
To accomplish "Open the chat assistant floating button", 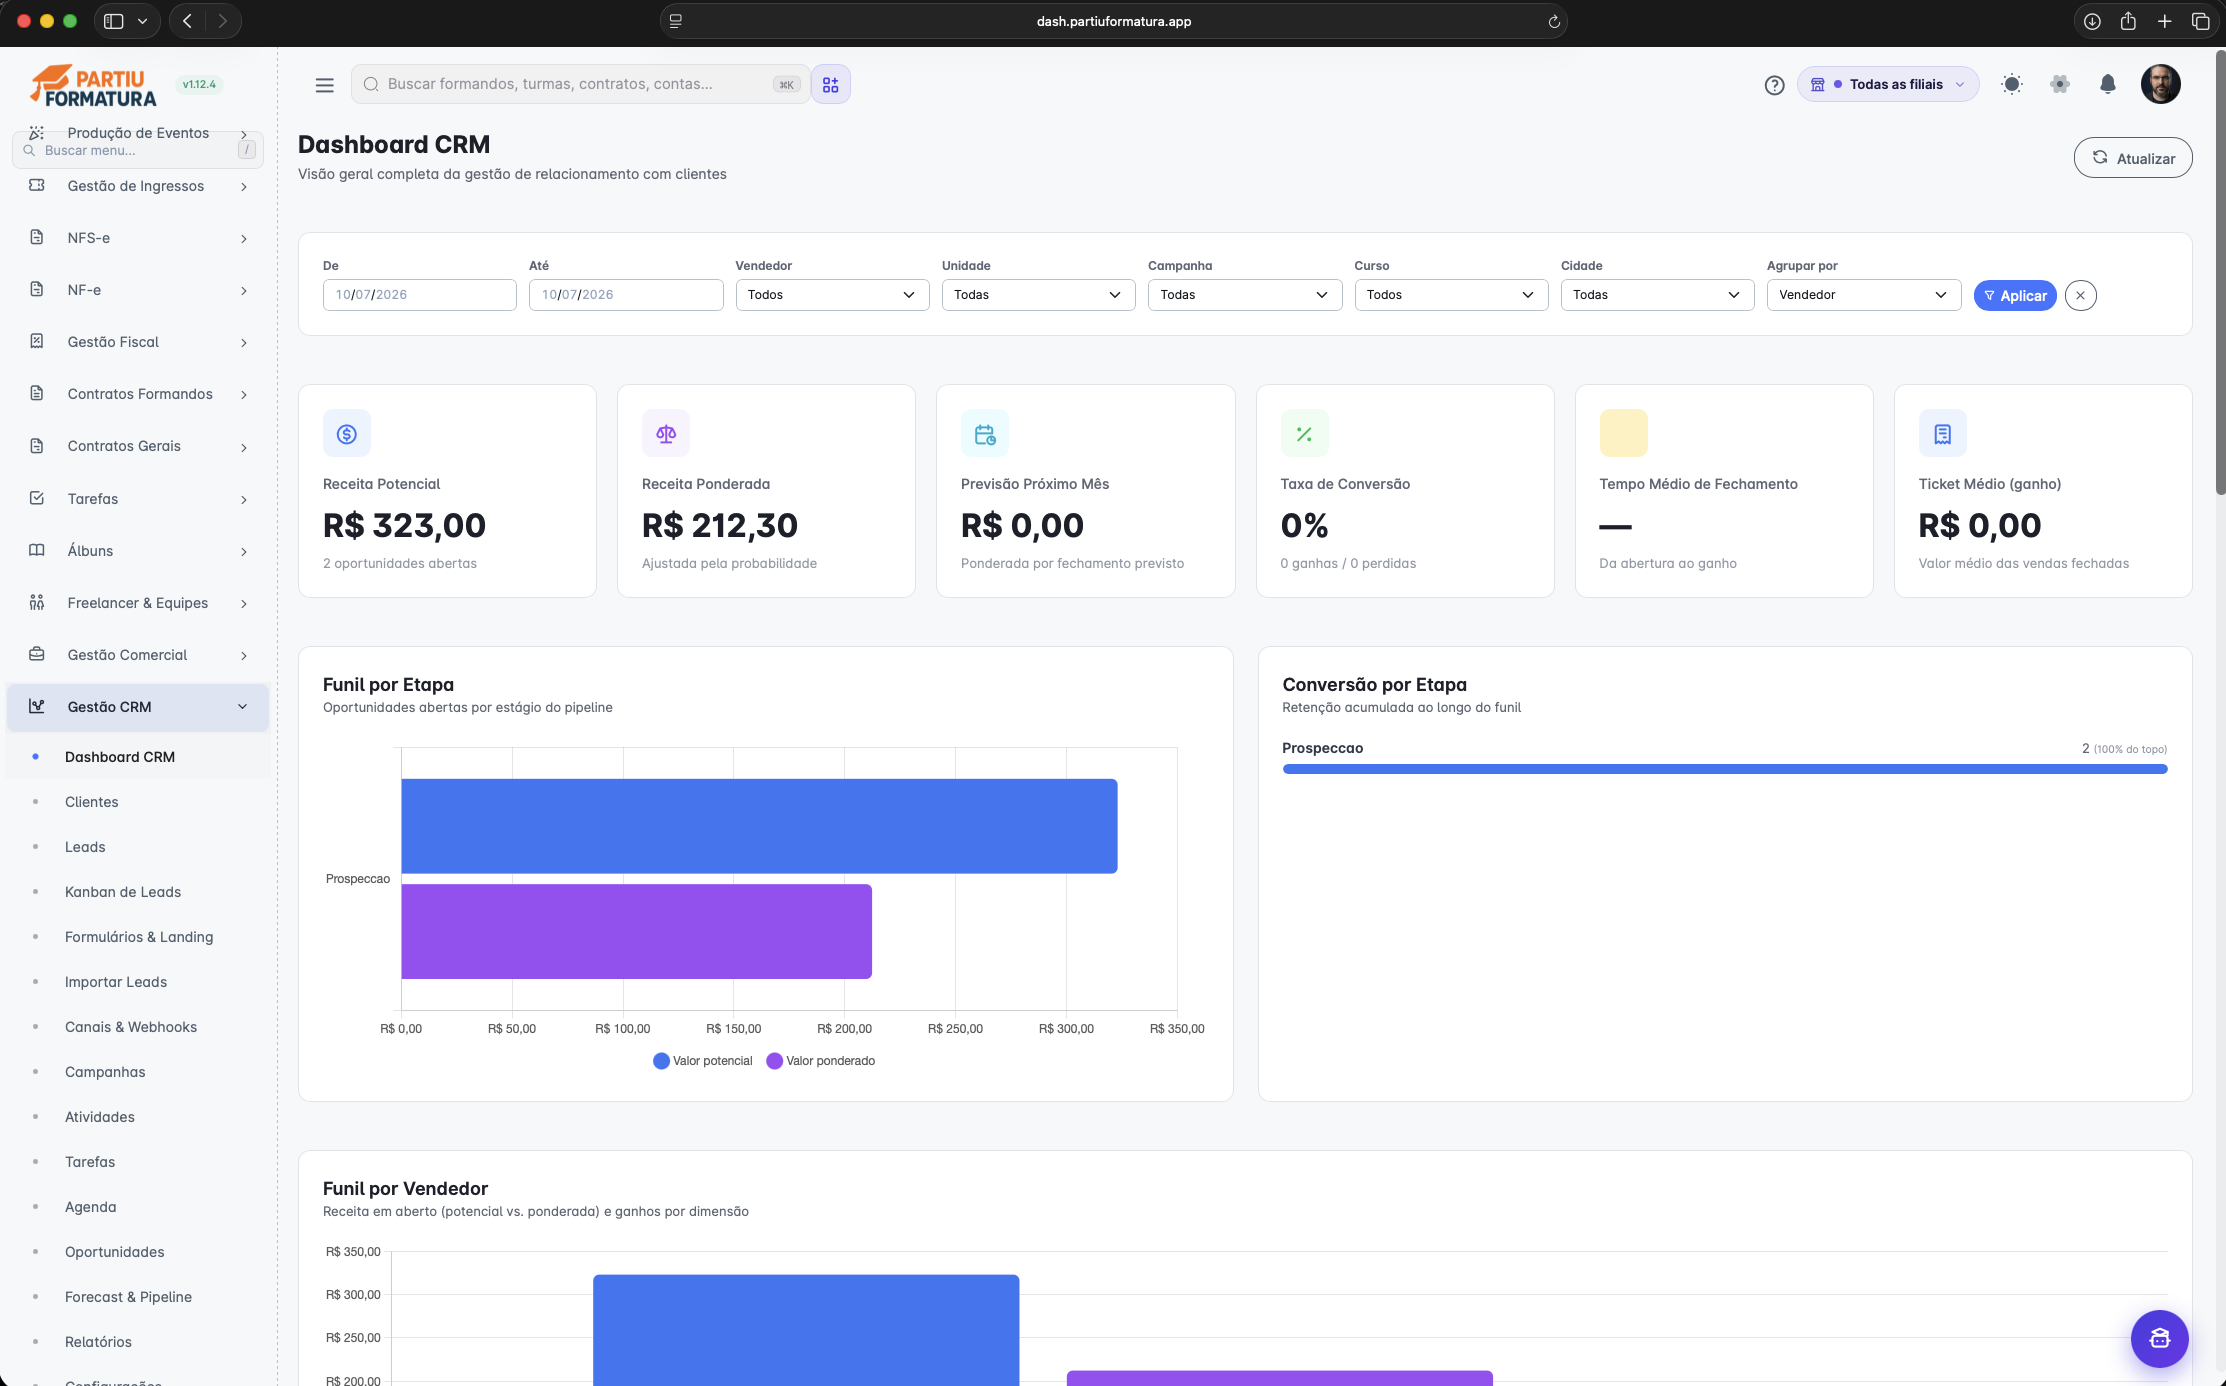I will tap(2159, 1338).
